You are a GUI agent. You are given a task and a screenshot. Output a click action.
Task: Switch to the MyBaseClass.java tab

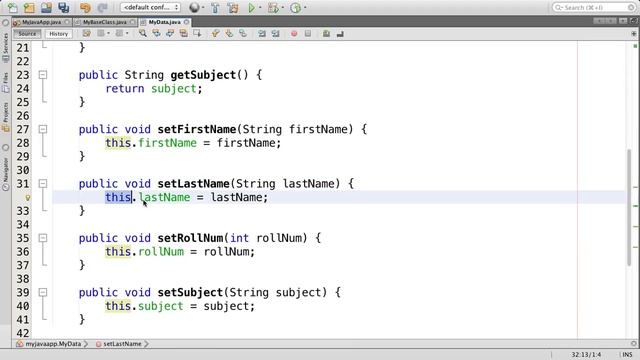104,22
